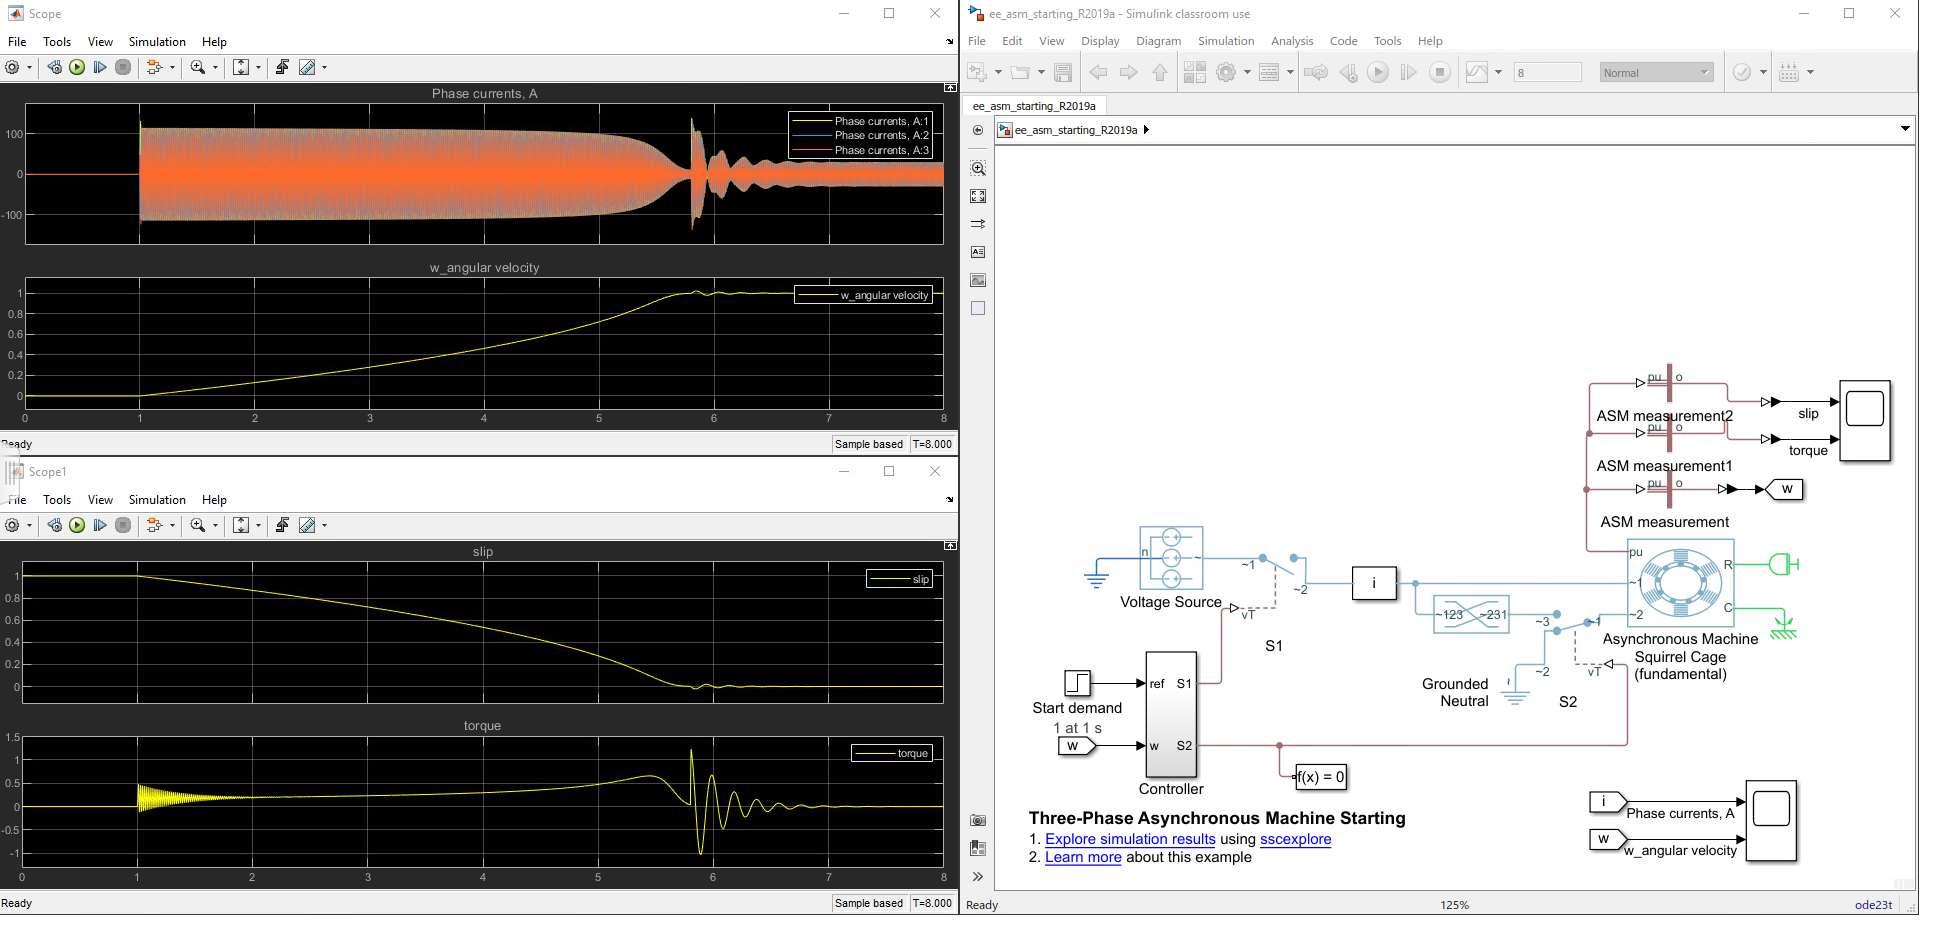Open the simulation mode dropdown showing Normal
Screen dimensions: 1934x930
pos(1655,72)
